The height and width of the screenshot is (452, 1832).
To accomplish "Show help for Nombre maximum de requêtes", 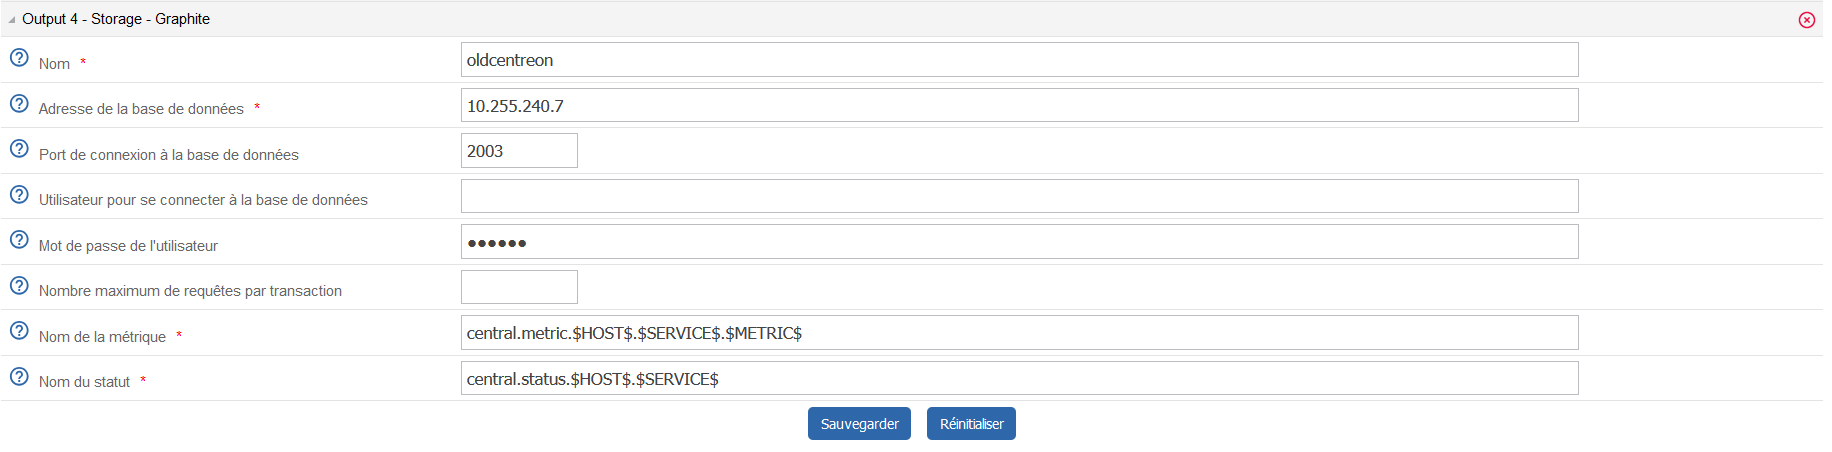I will pos(19,285).
